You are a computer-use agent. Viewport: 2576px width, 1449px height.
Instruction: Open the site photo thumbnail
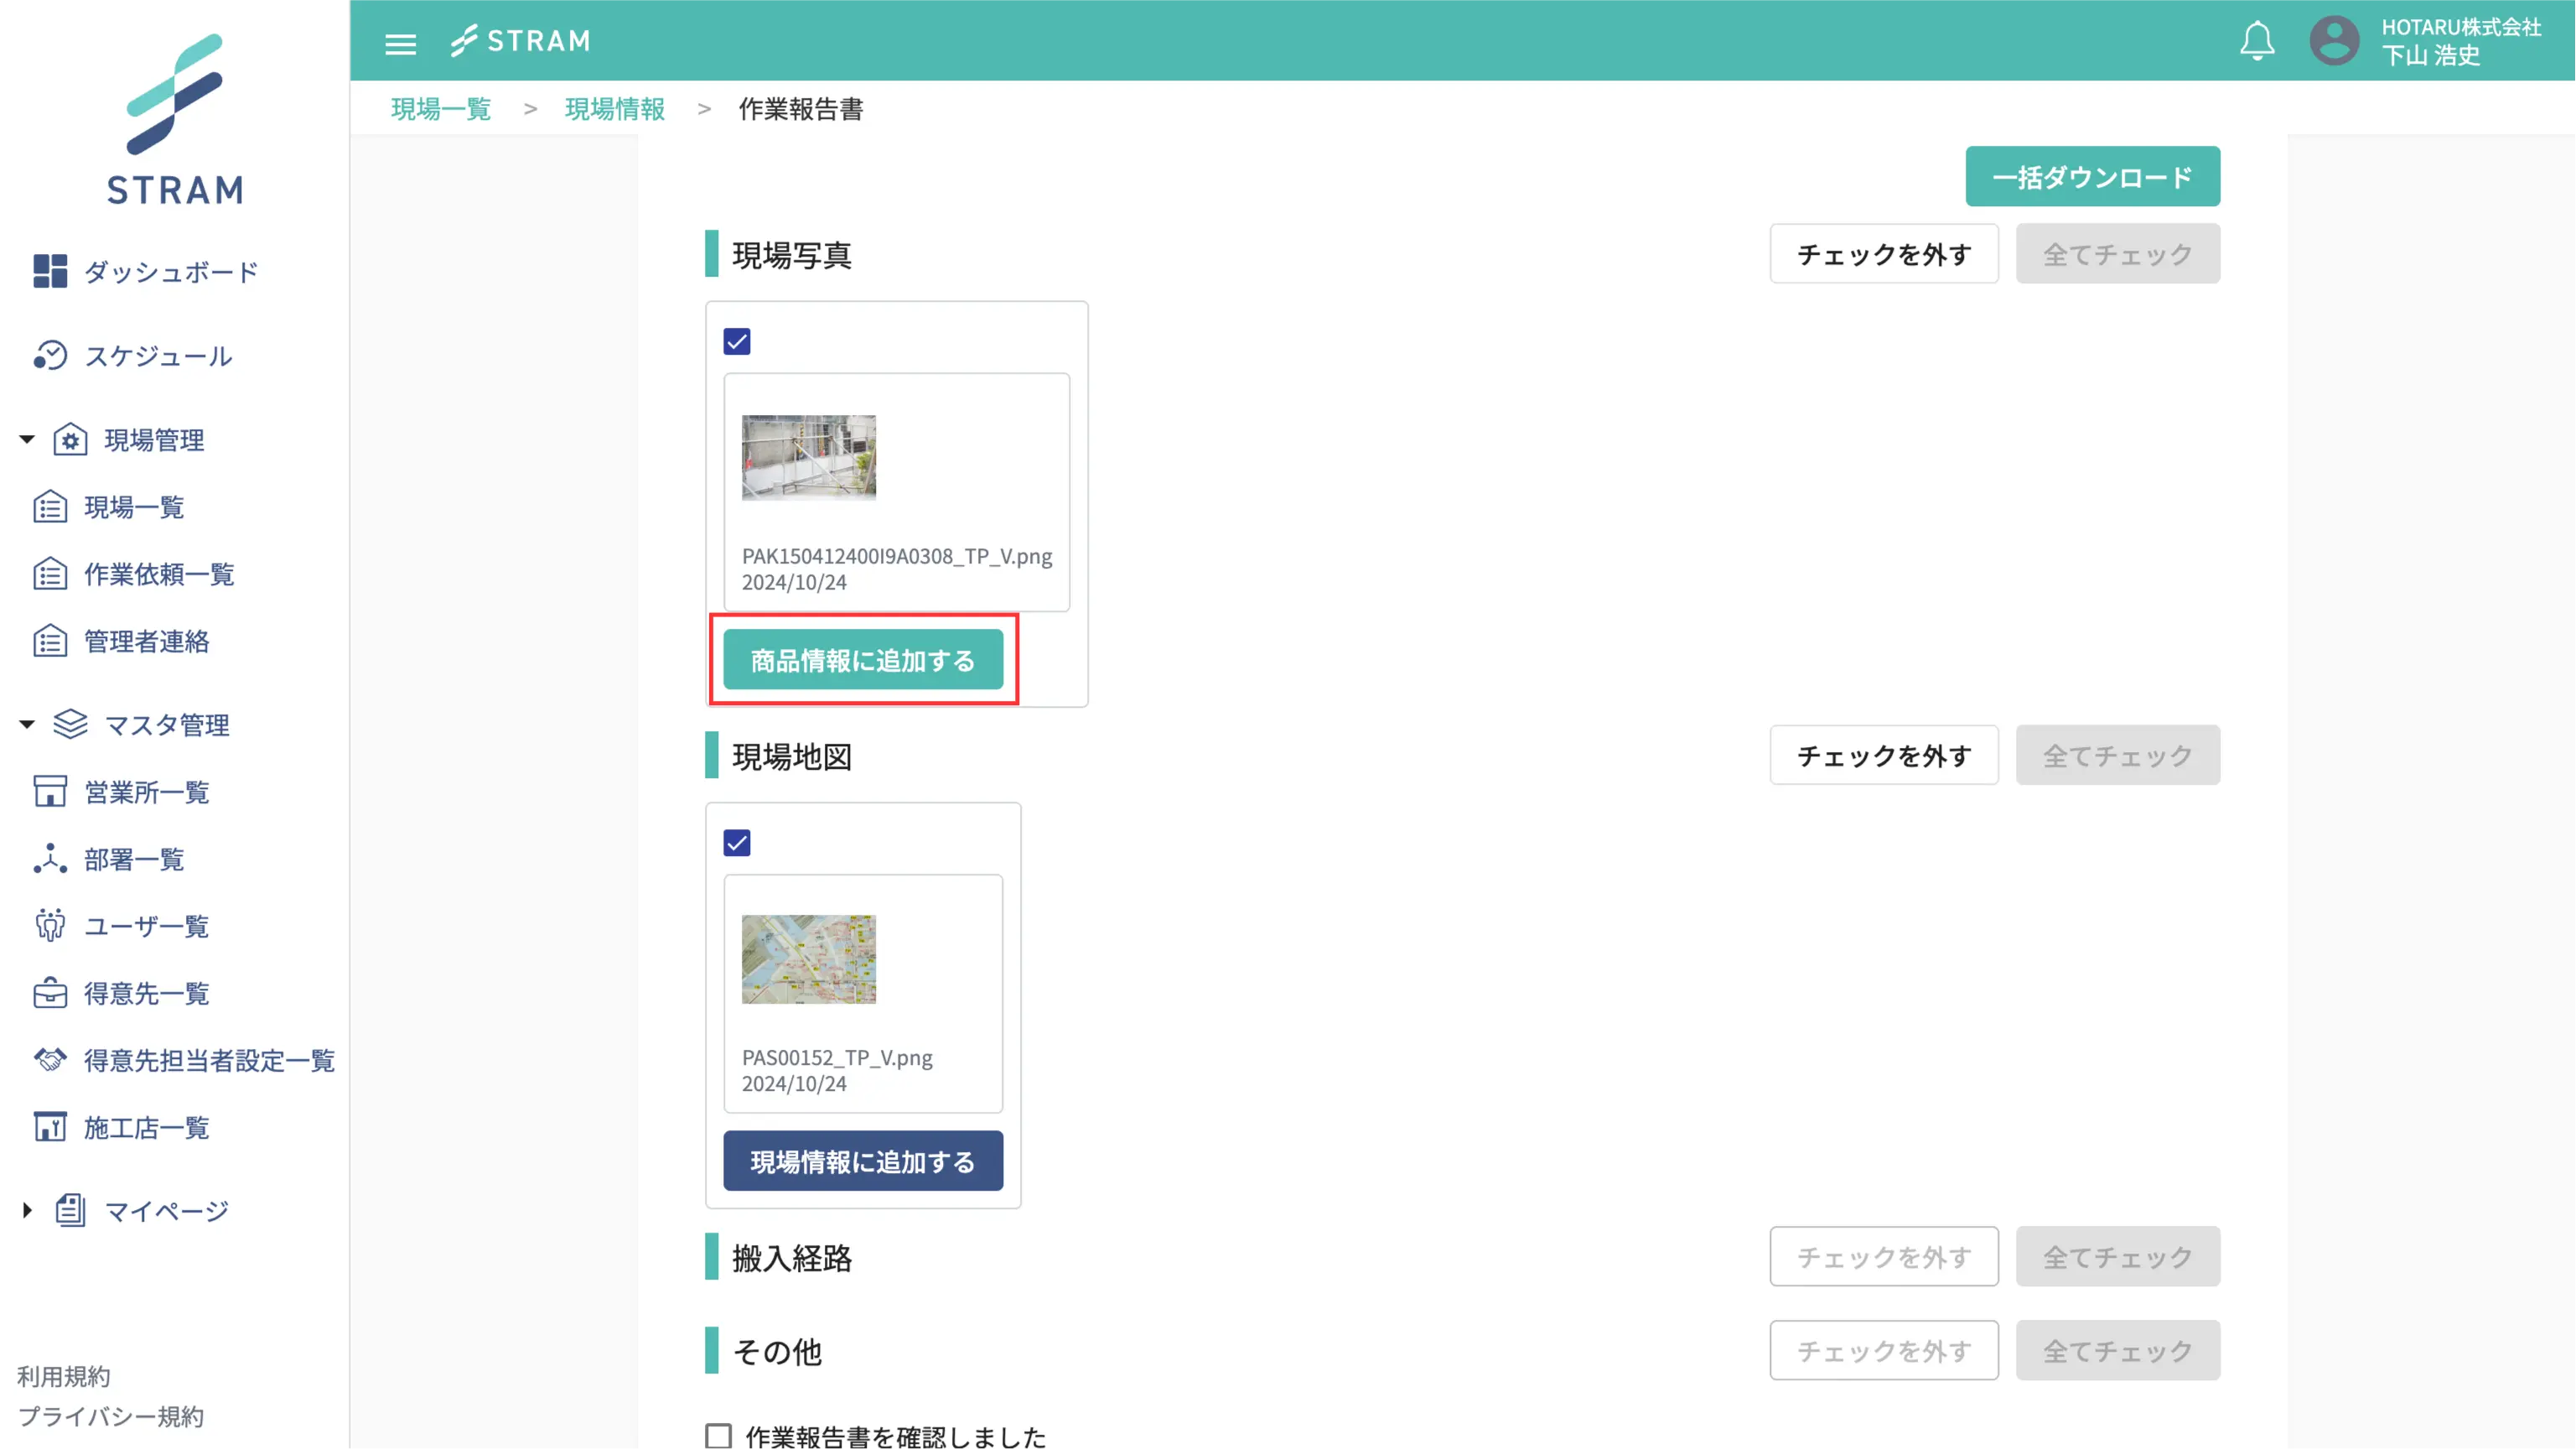coord(808,457)
